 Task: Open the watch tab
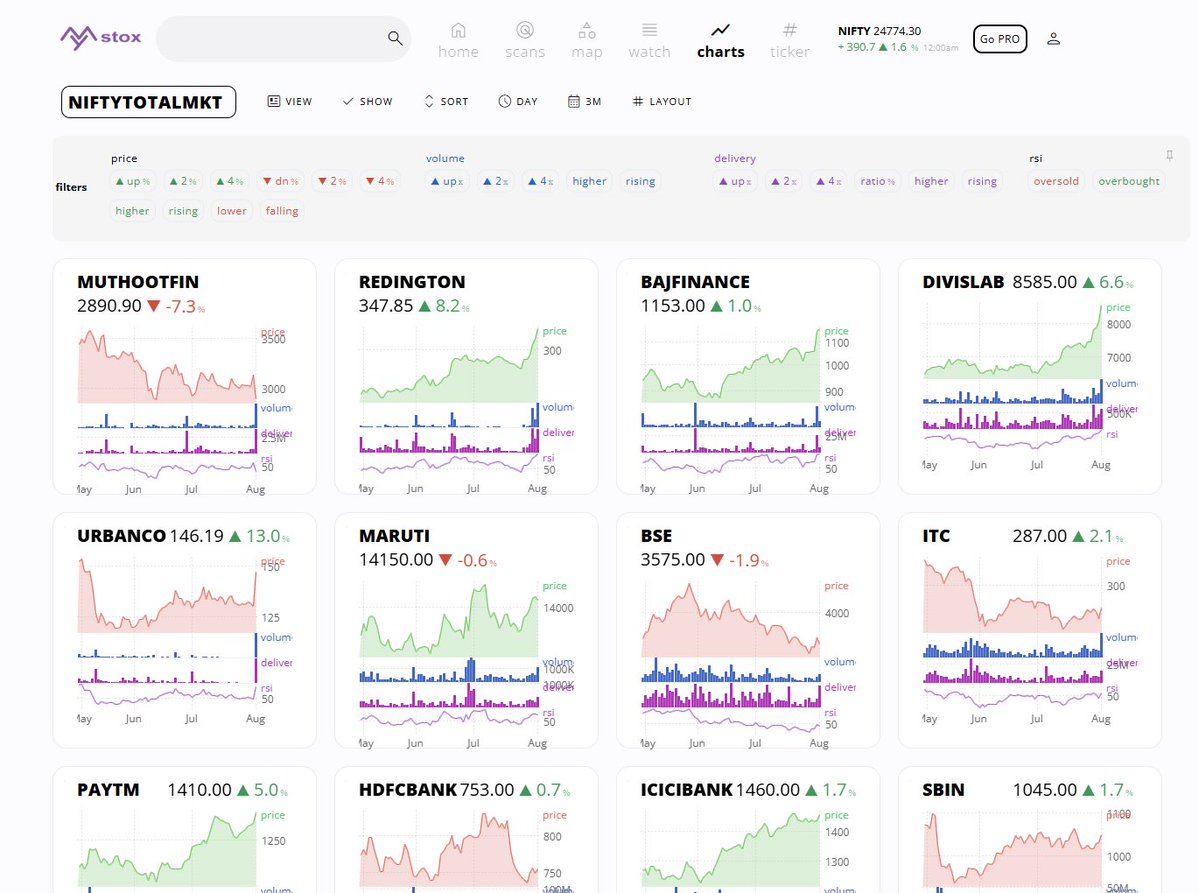tap(649, 41)
